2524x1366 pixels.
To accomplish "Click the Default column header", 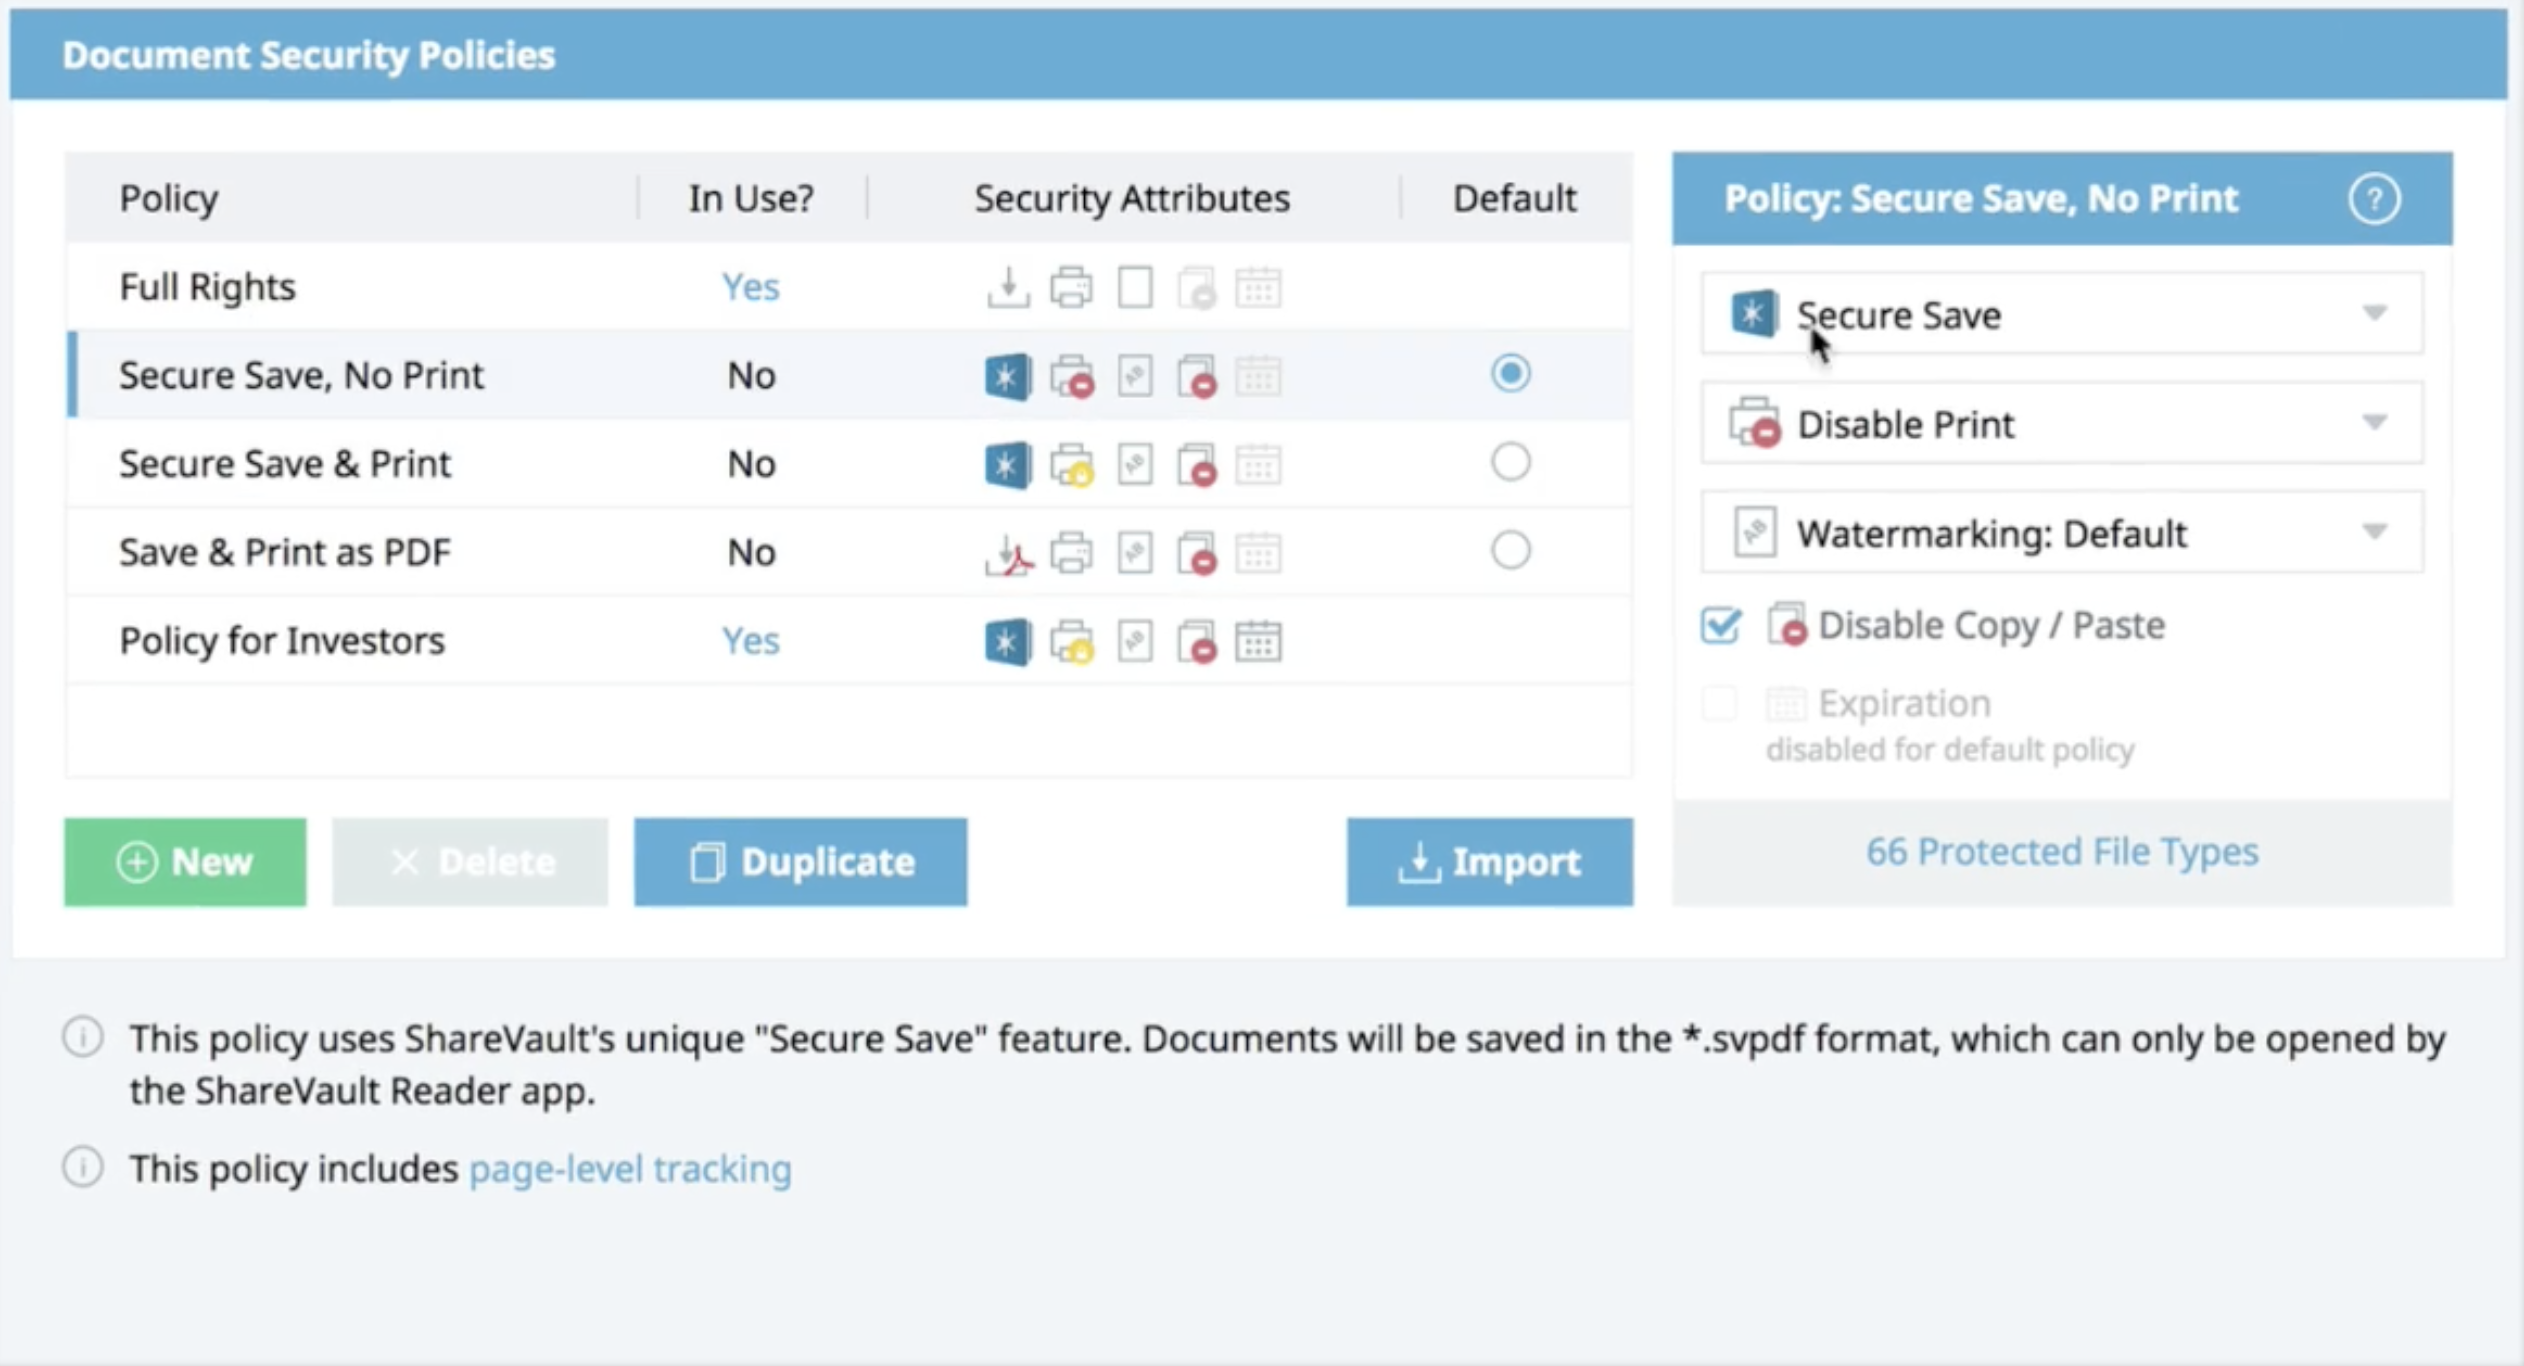I will pos(1514,198).
